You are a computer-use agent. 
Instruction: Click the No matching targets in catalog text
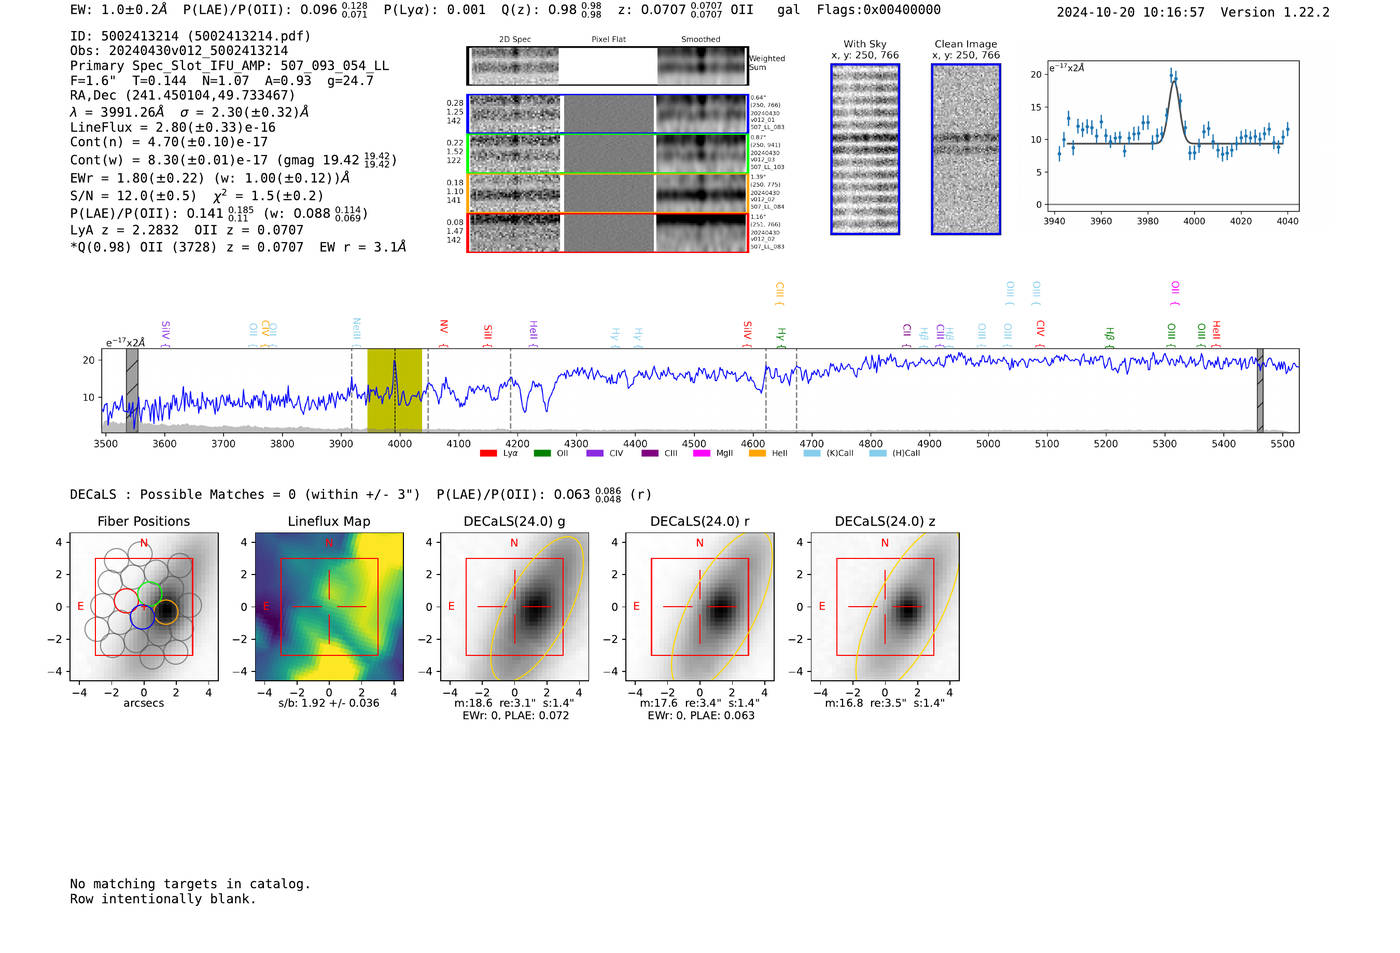pyautogui.click(x=190, y=884)
